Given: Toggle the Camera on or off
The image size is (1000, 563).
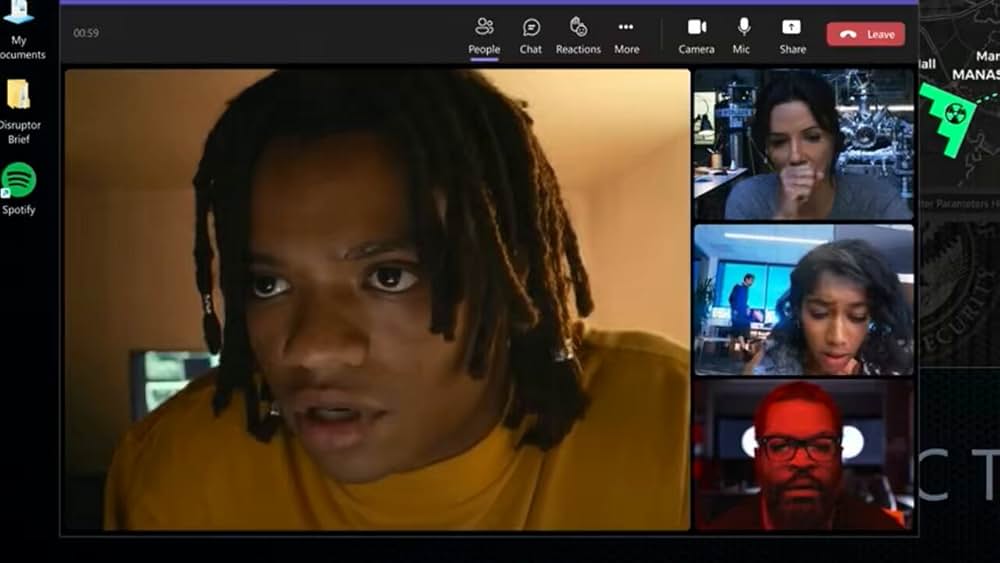Looking at the screenshot, I should [696, 35].
